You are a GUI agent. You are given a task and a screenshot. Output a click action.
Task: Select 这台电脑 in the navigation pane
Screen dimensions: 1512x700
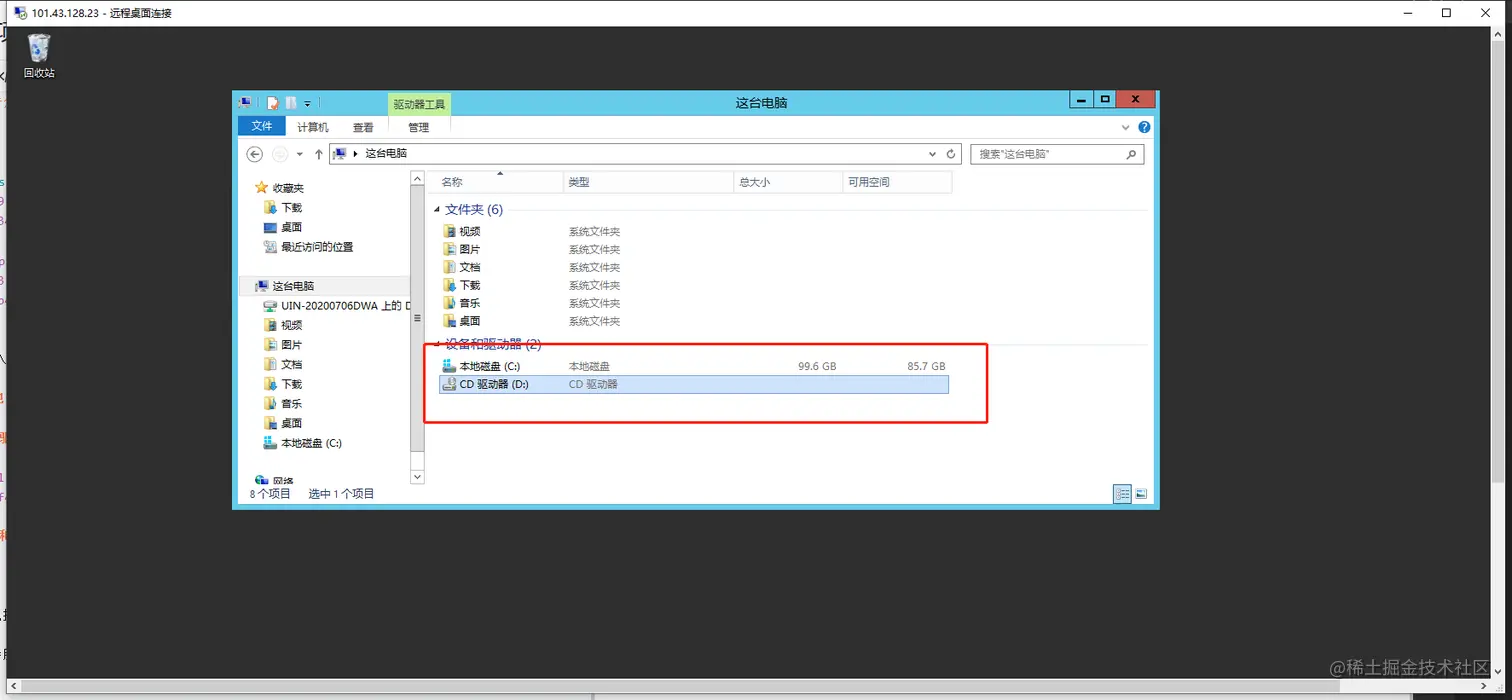[293, 286]
